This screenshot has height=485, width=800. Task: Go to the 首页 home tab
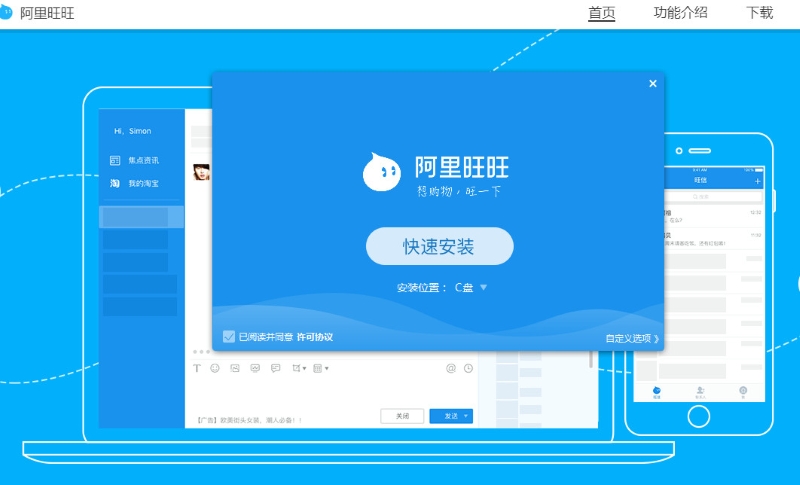tap(602, 13)
